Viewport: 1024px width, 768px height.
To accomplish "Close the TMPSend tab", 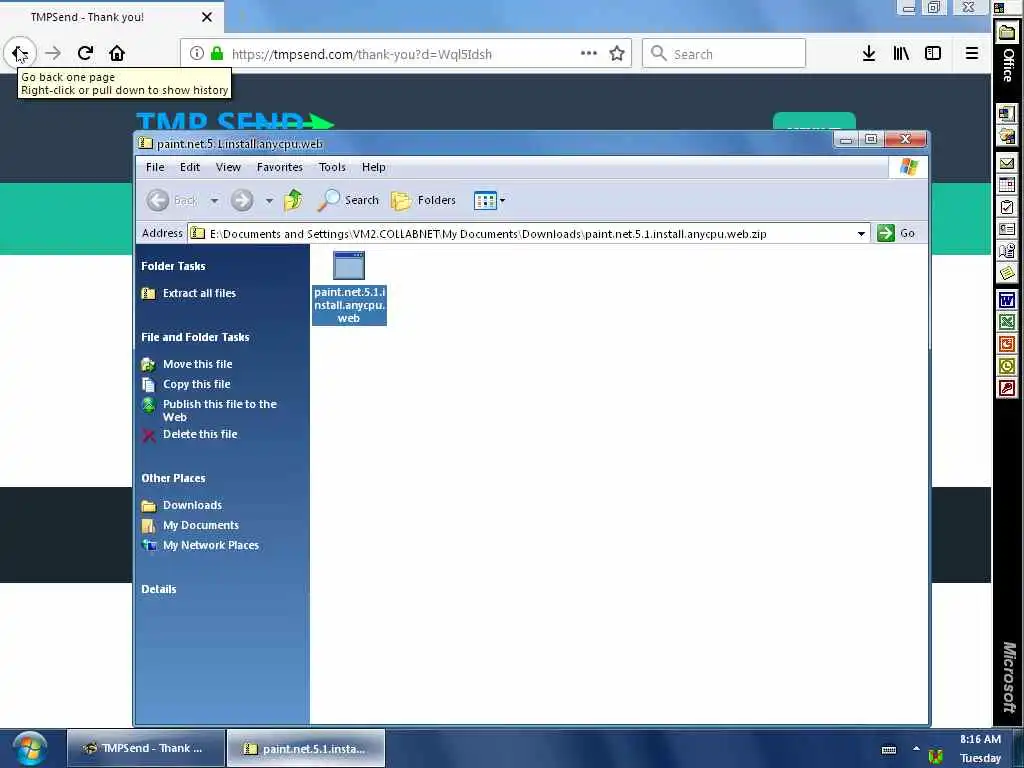I will tap(207, 17).
